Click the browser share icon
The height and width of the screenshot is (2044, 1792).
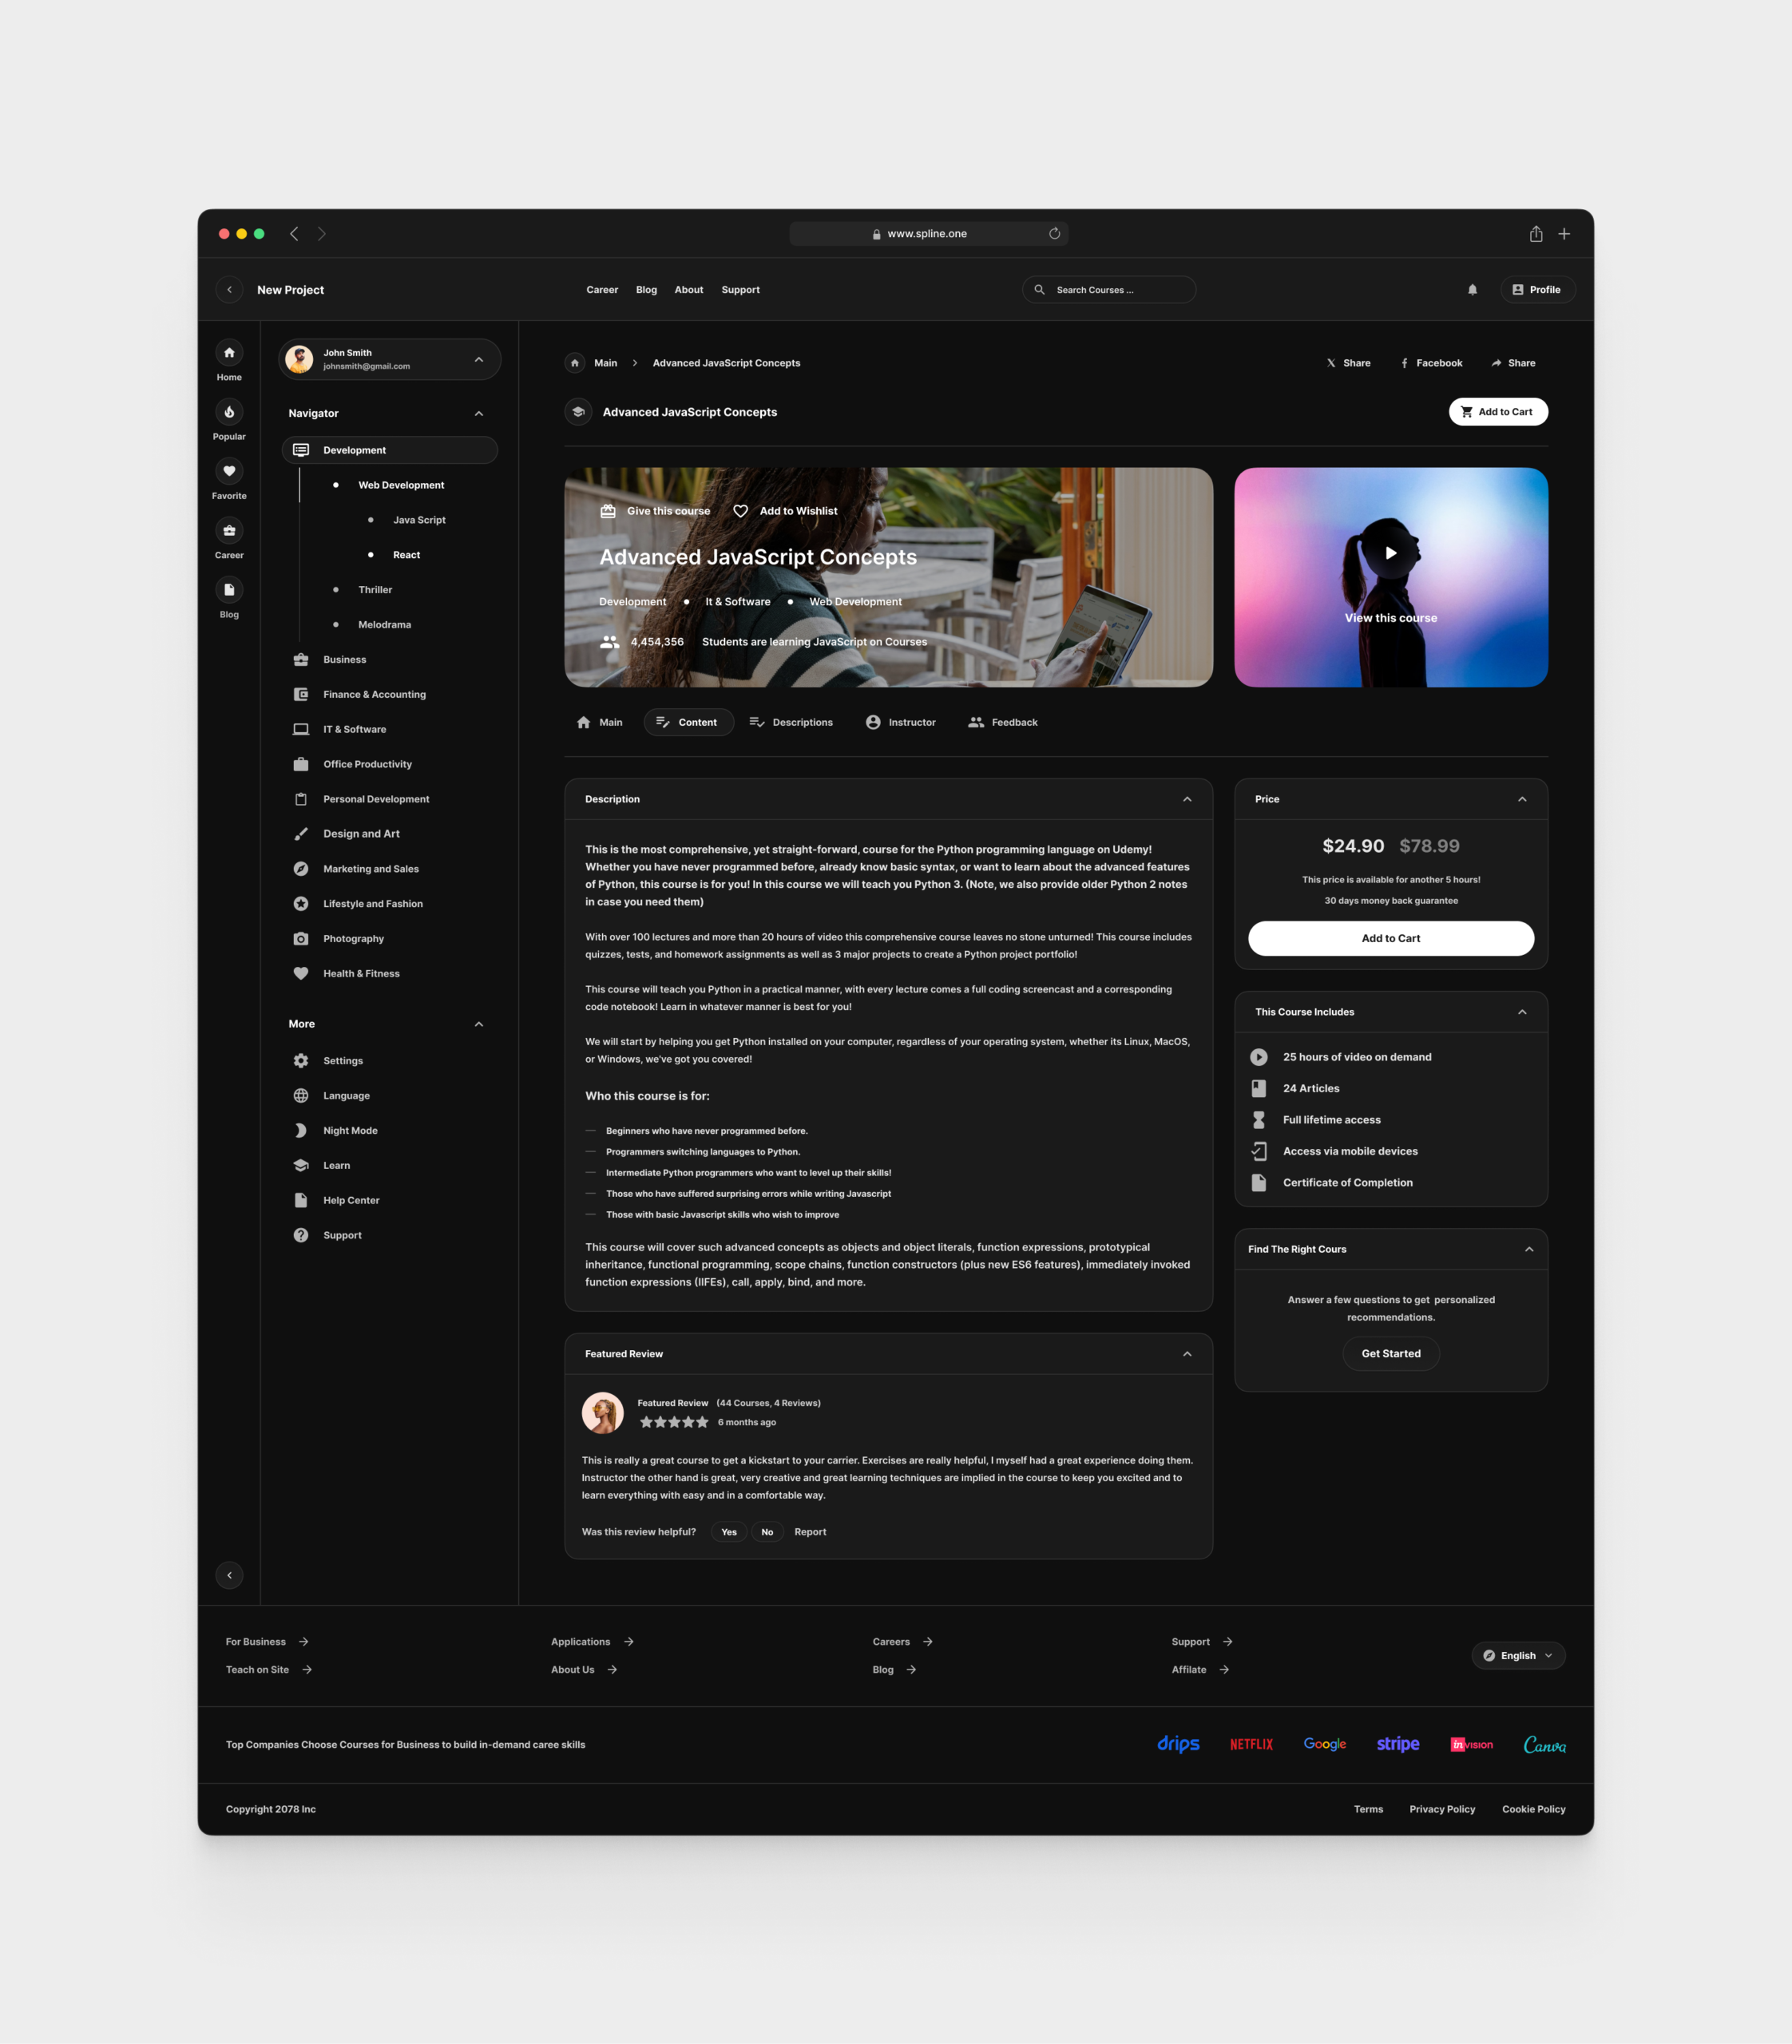[1536, 234]
